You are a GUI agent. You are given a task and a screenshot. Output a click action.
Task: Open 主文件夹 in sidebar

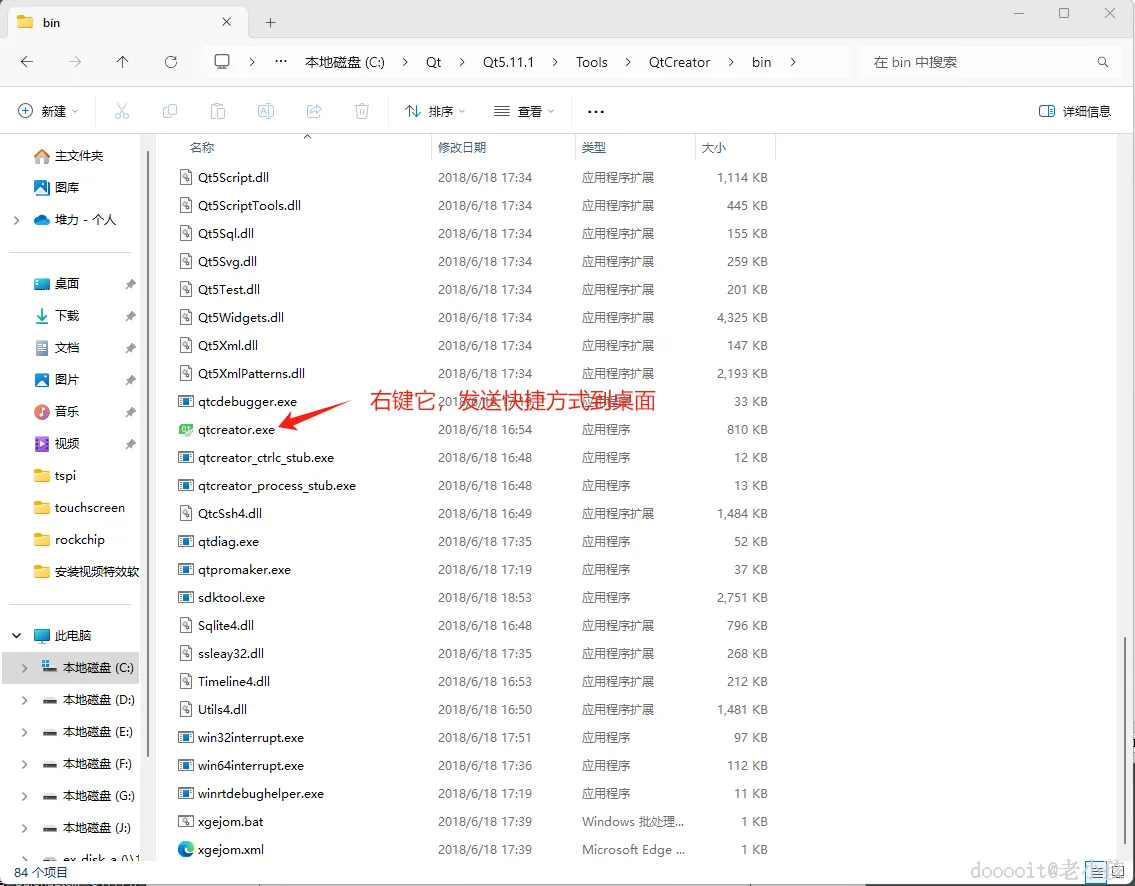(69, 156)
